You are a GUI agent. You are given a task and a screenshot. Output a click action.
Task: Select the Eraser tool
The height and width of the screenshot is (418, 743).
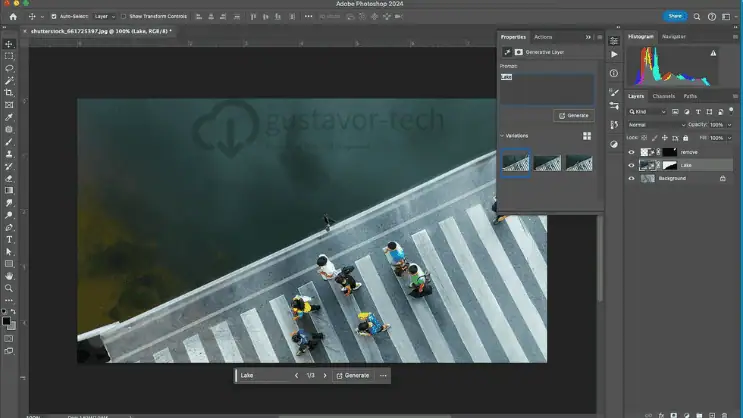coord(9,179)
